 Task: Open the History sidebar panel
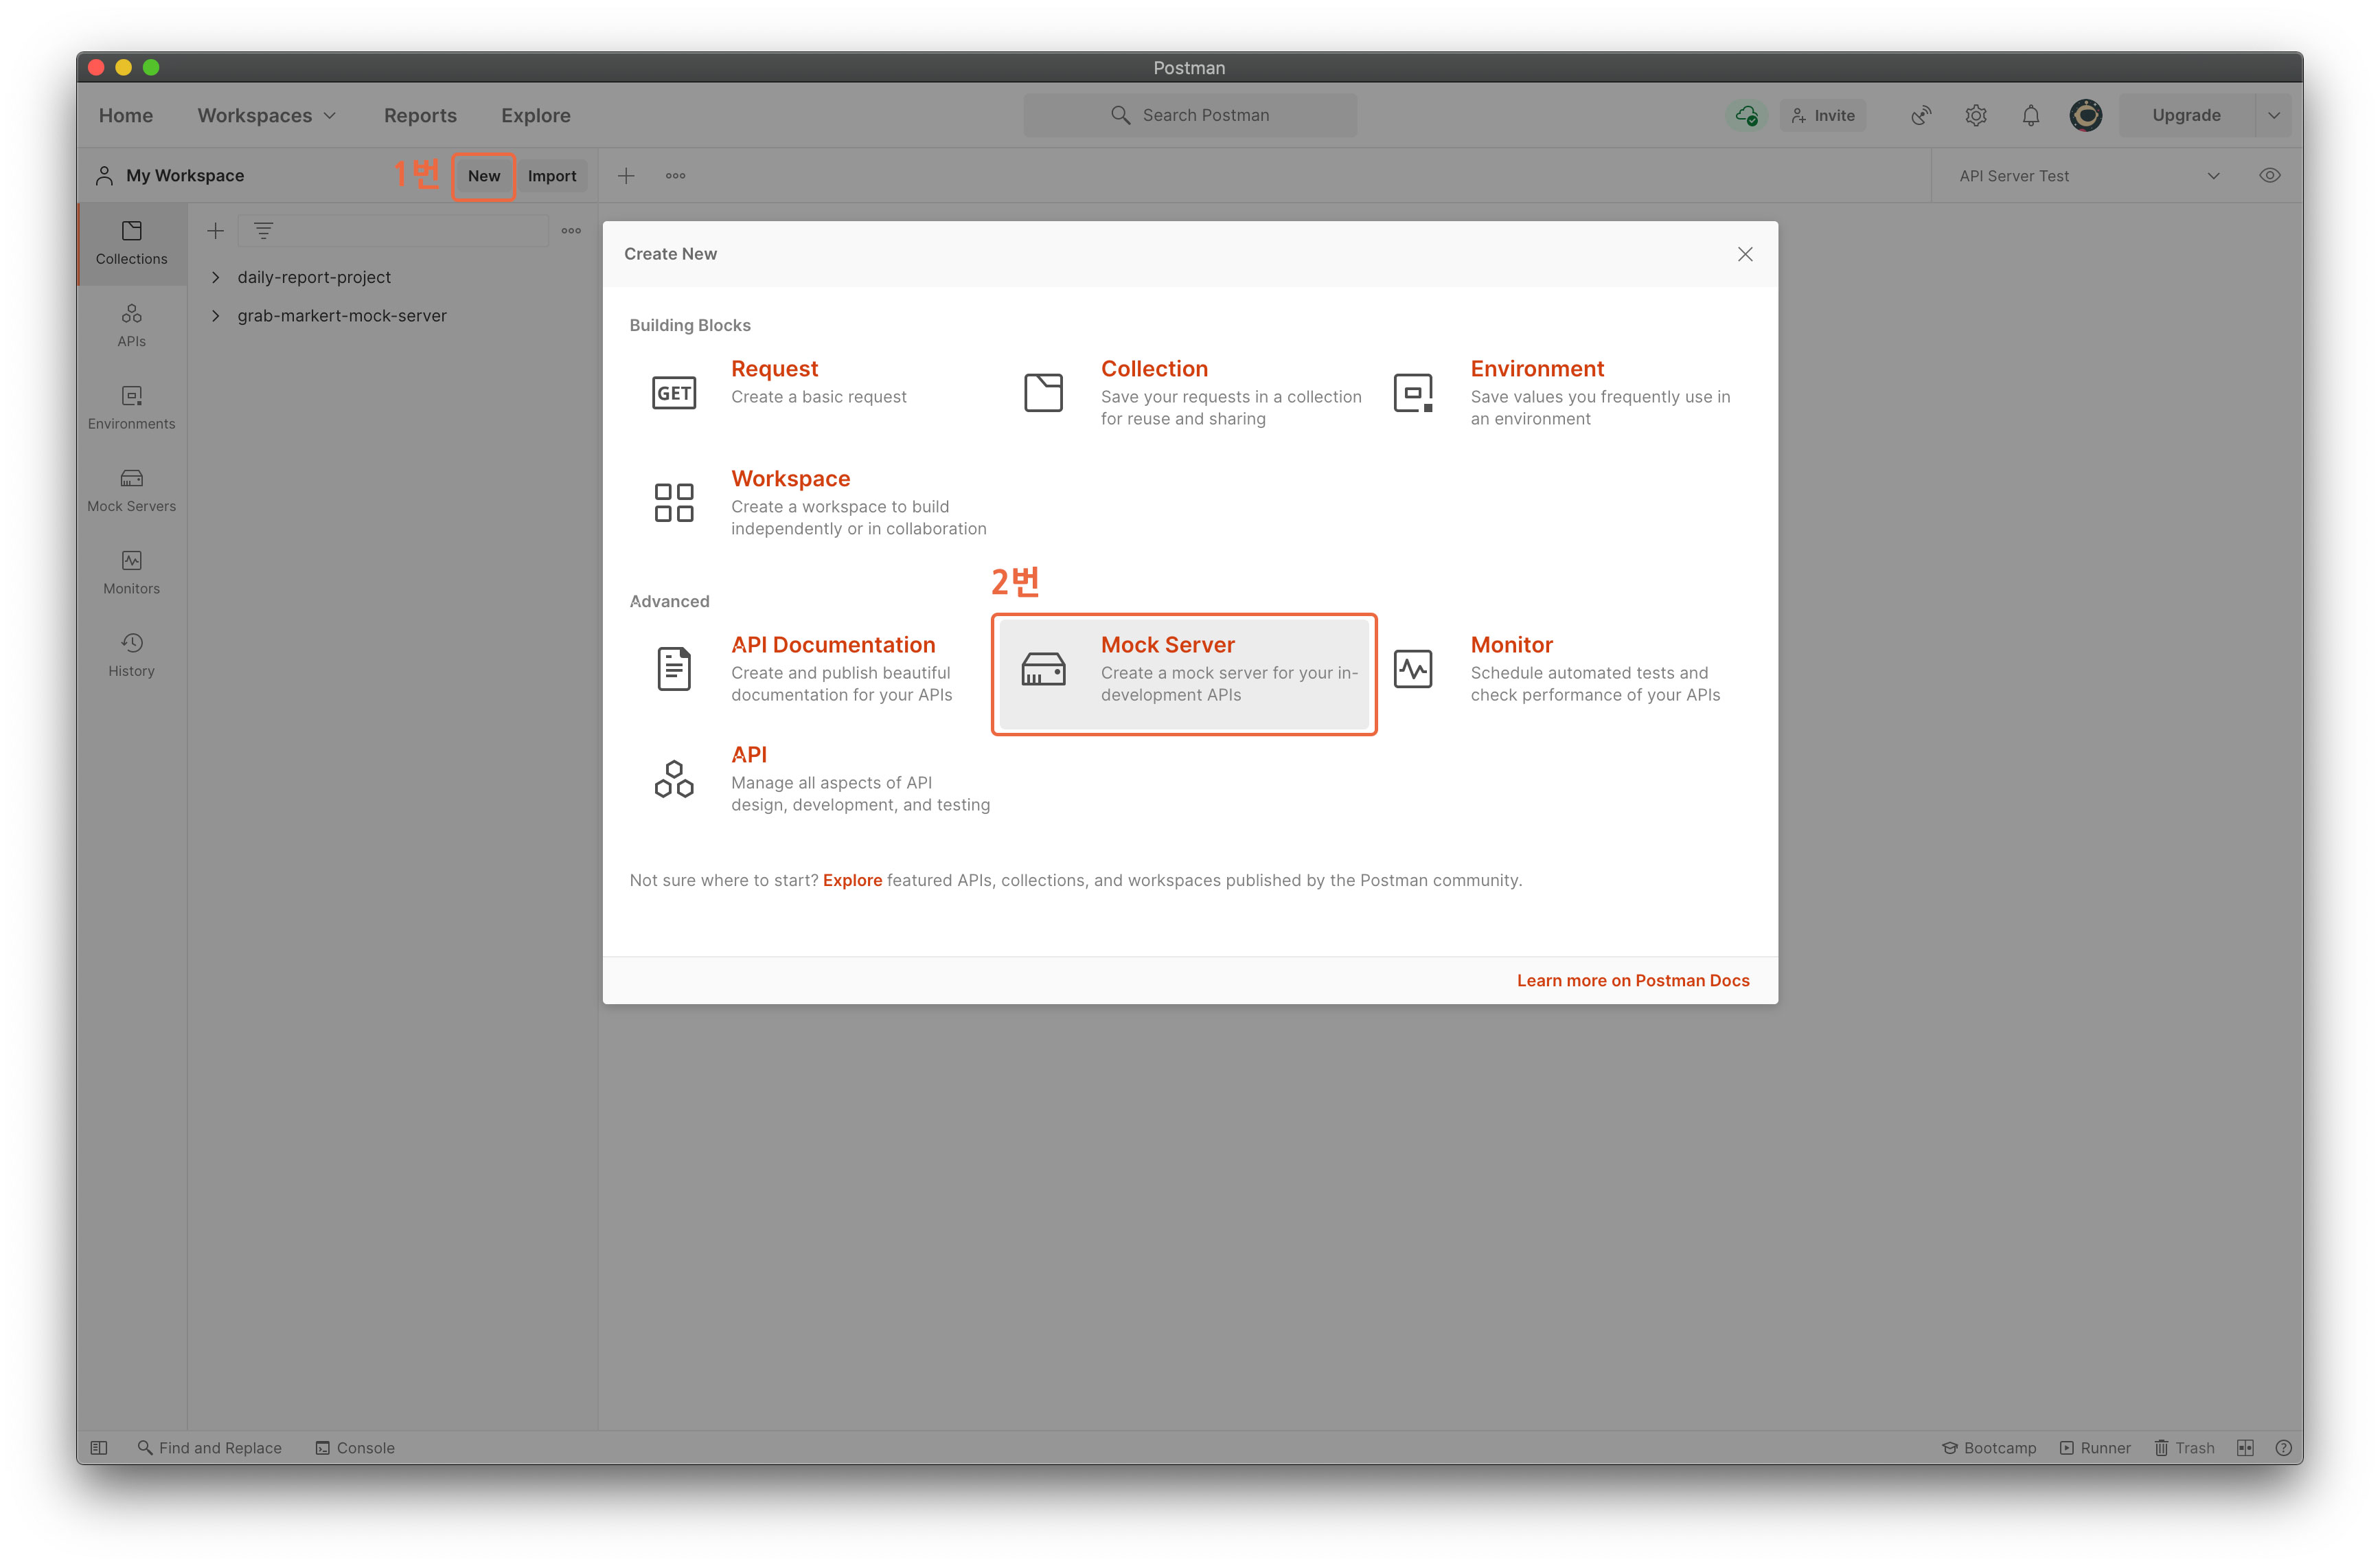131,654
